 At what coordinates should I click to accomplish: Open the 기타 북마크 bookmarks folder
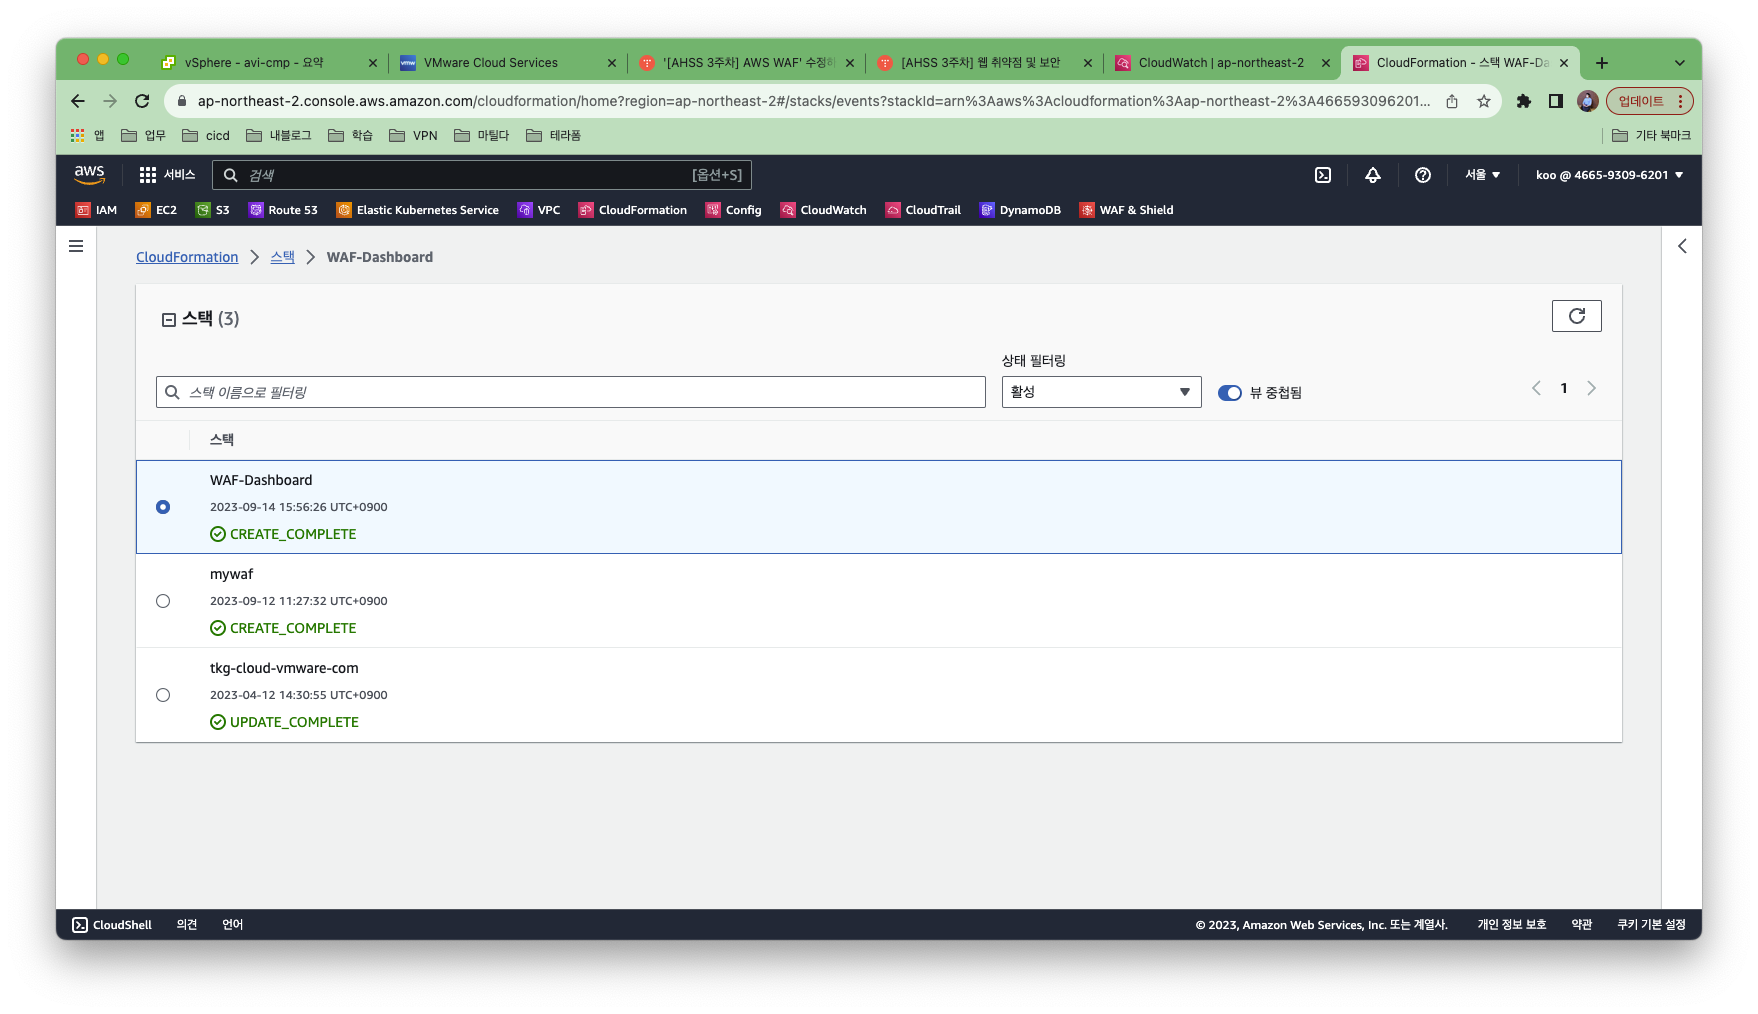point(1651,136)
